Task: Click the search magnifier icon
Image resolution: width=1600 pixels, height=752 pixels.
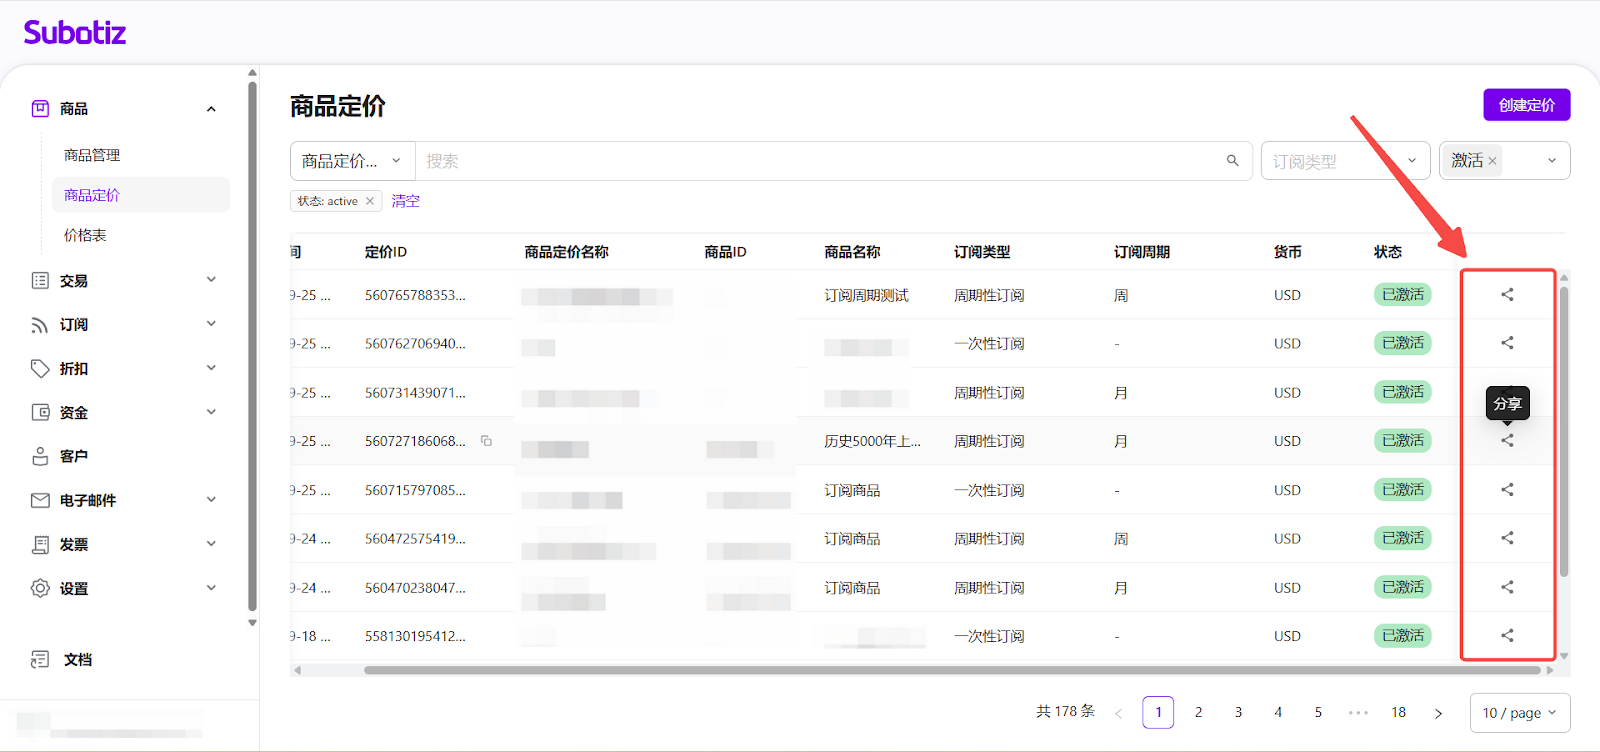Action: click(1232, 161)
